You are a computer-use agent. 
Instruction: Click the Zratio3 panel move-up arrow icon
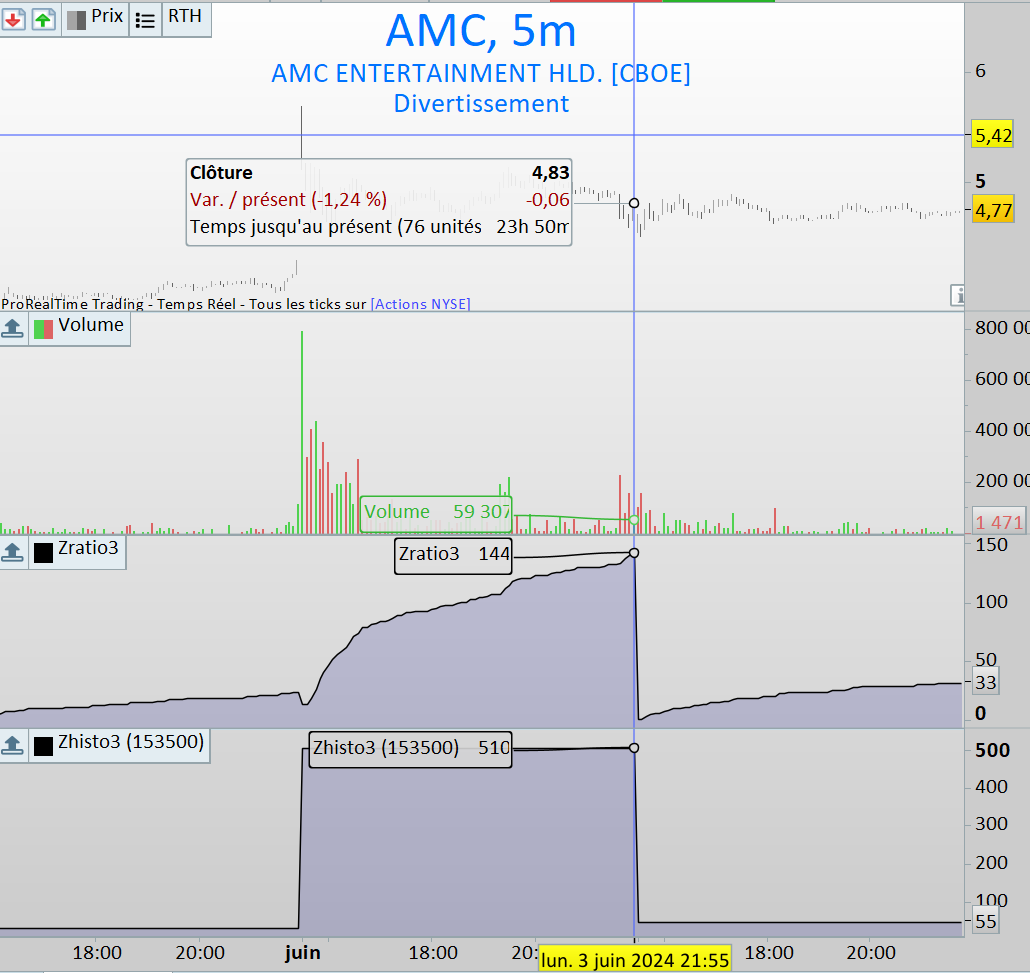(12, 552)
